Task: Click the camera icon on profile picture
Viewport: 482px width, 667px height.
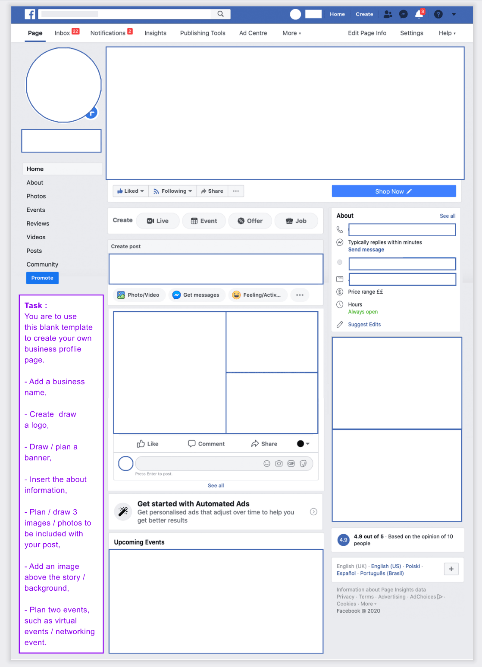Action: (91, 113)
